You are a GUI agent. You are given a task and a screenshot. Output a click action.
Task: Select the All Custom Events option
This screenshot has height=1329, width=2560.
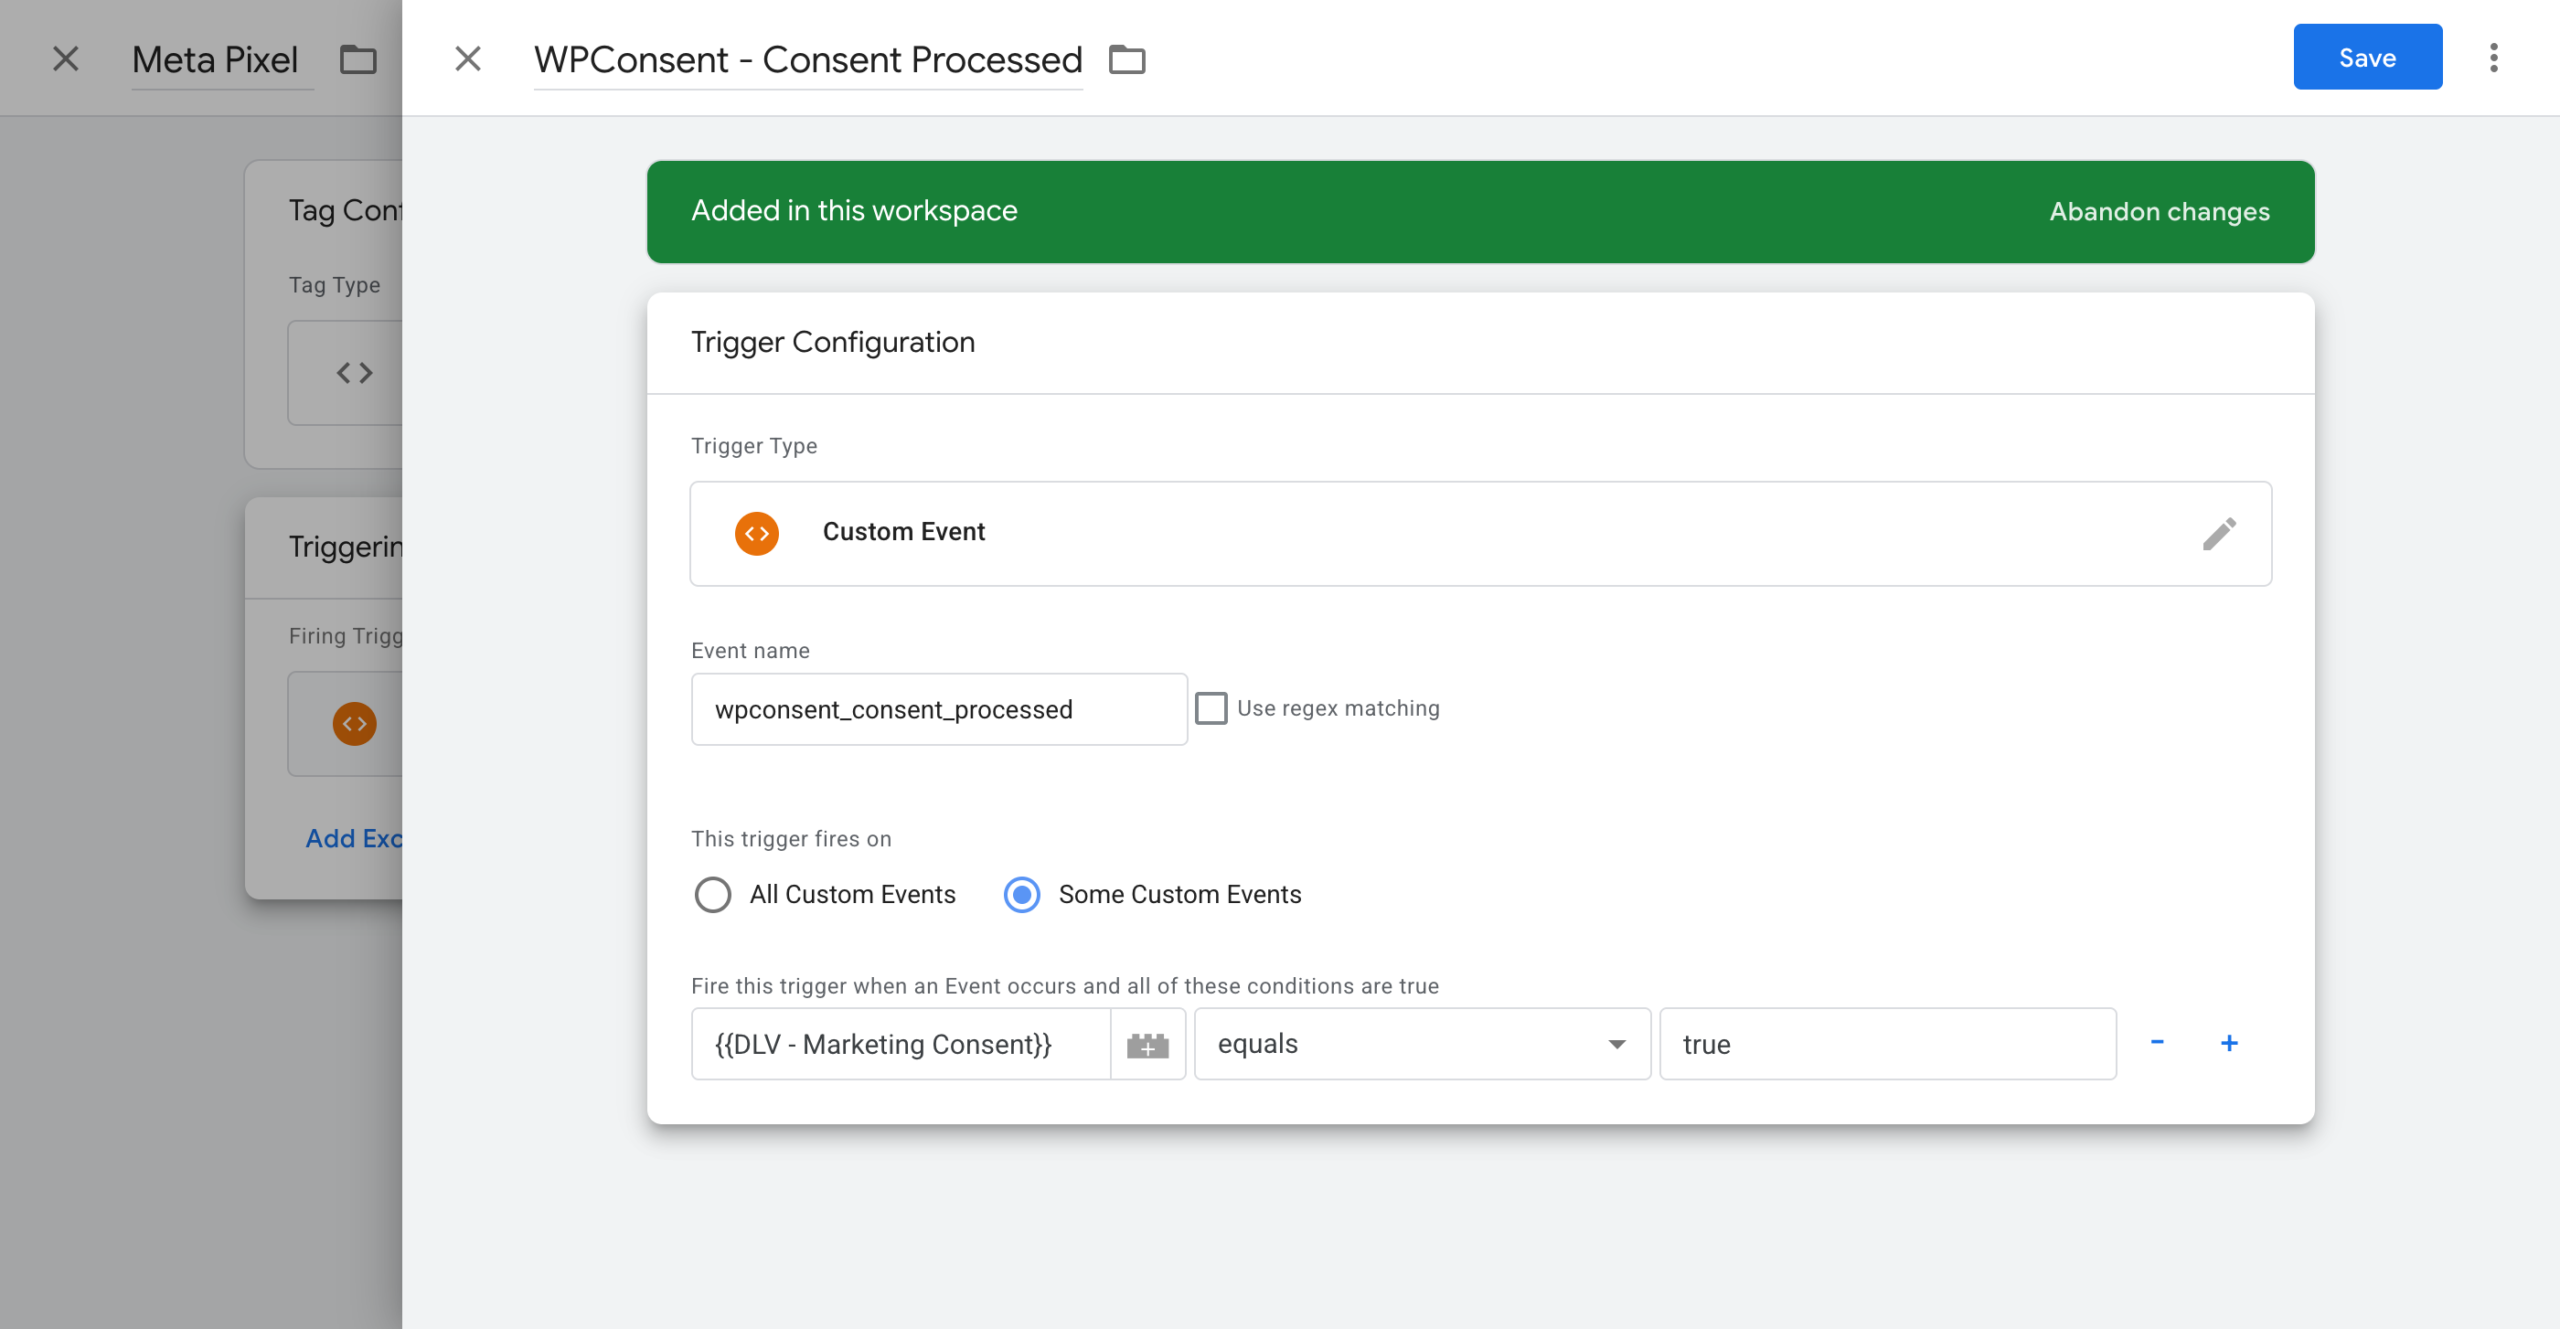click(x=713, y=894)
